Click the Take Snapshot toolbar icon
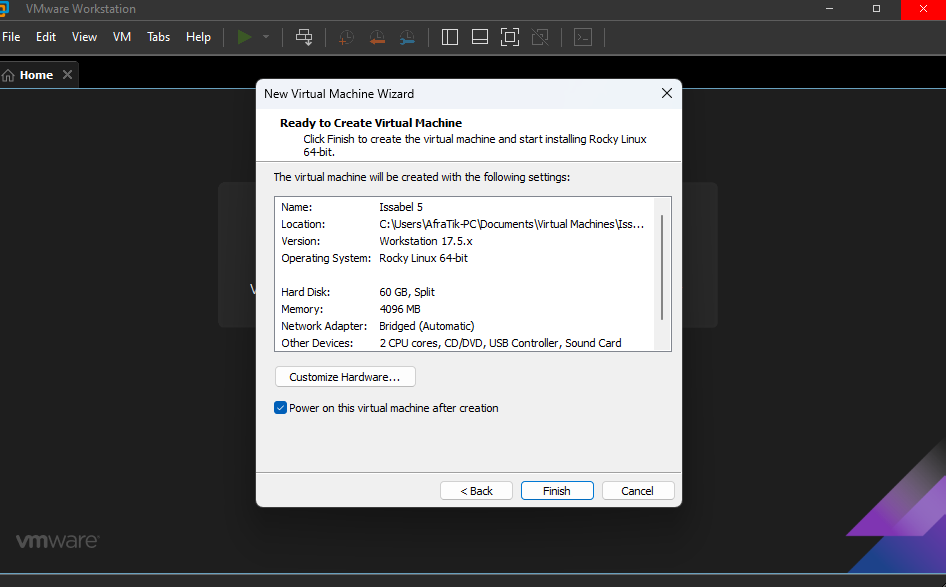 pyautogui.click(x=346, y=37)
